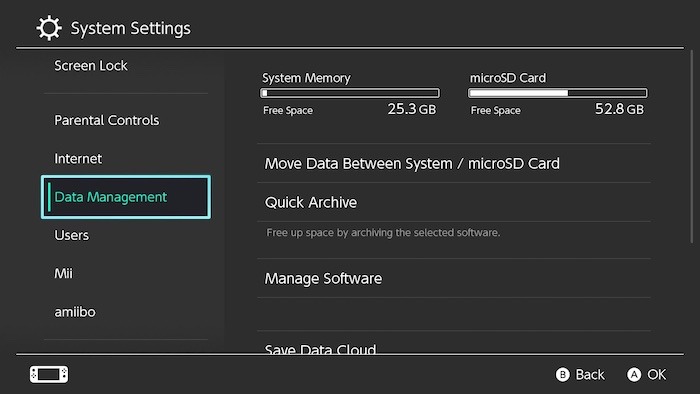The height and width of the screenshot is (394, 700).
Task: Click Free Space label under microSD Card
Action: tap(496, 110)
